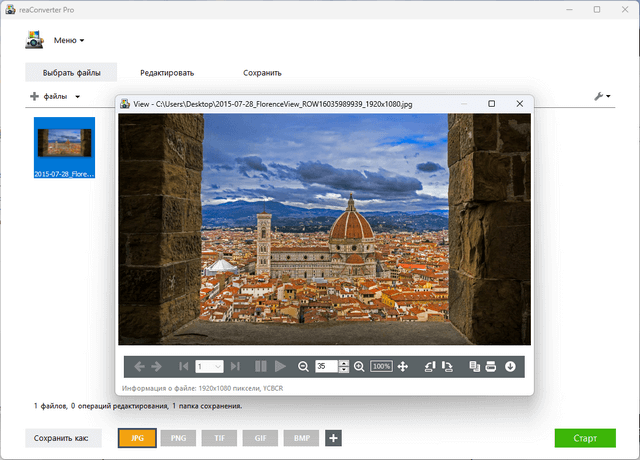Select PNG as output format

178,438
